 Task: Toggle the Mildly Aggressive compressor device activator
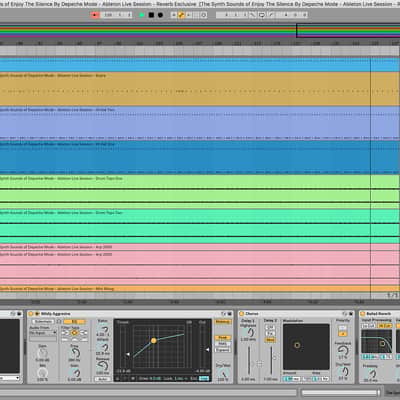point(31,314)
